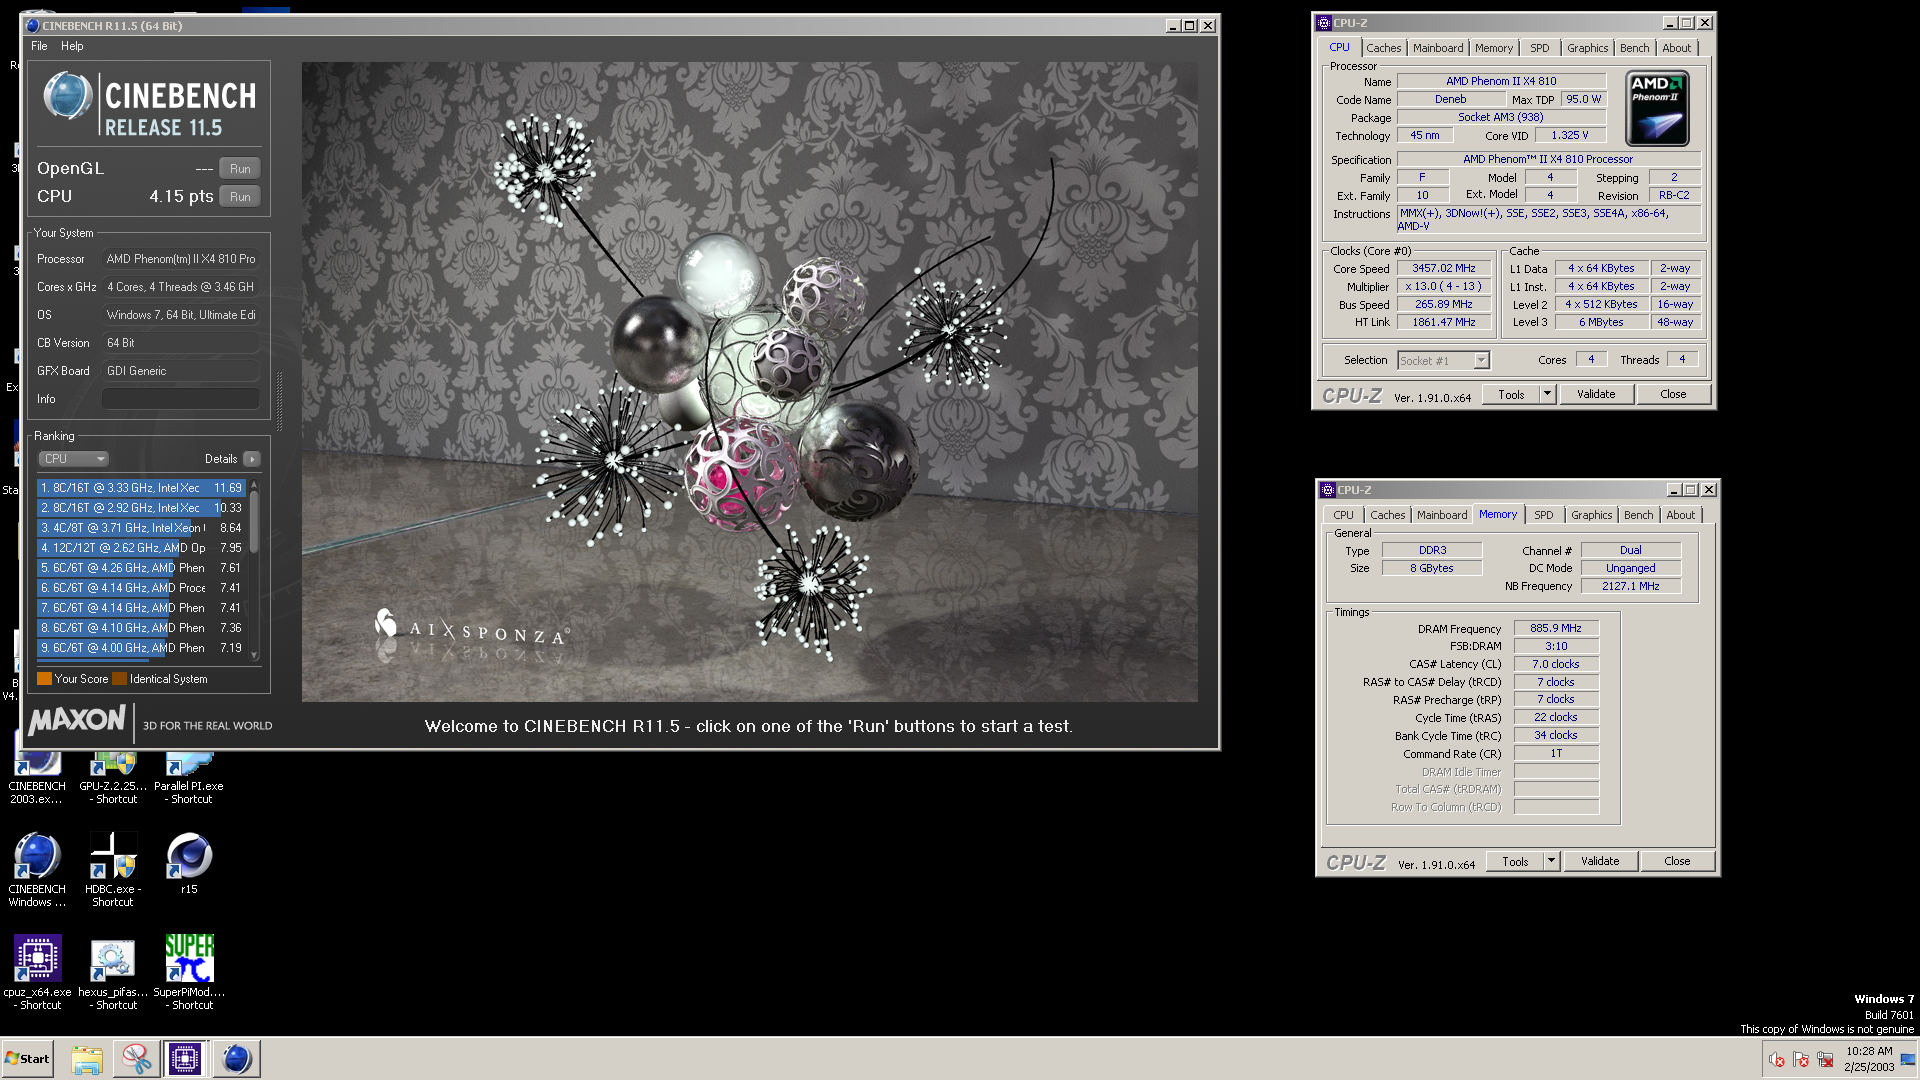Click the rendered Cinebench scene image
The image size is (1920, 1080).
tap(750, 382)
